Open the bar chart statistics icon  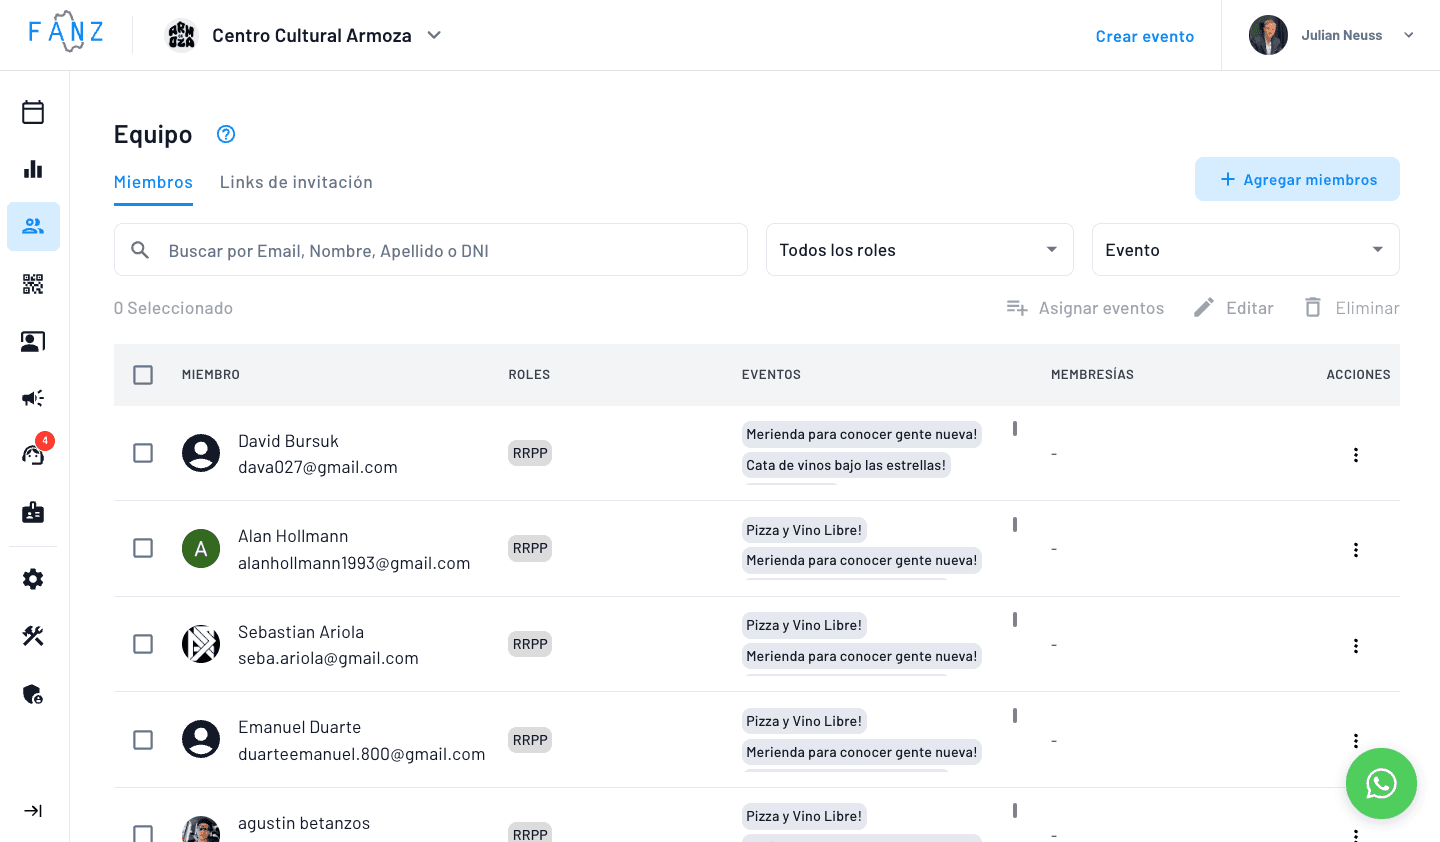pyautogui.click(x=33, y=169)
